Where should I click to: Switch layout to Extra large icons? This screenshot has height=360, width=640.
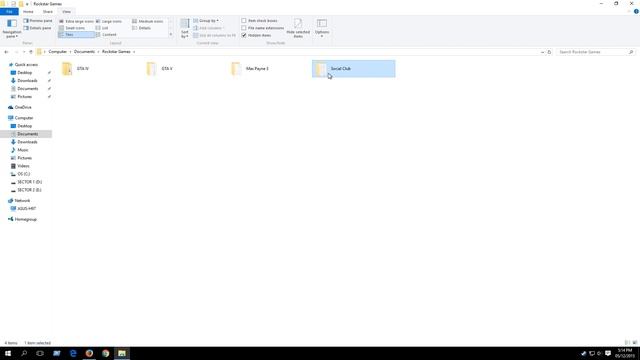tap(76, 21)
